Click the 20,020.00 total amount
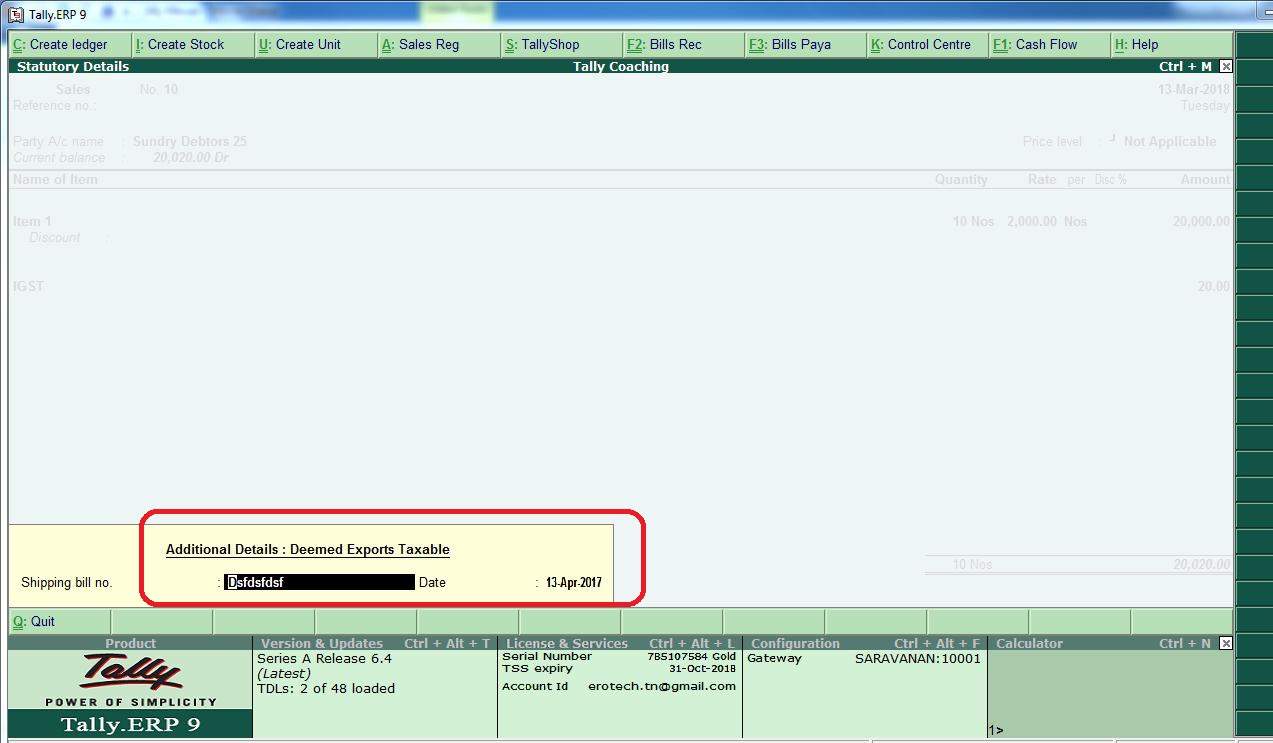 [x=1201, y=565]
